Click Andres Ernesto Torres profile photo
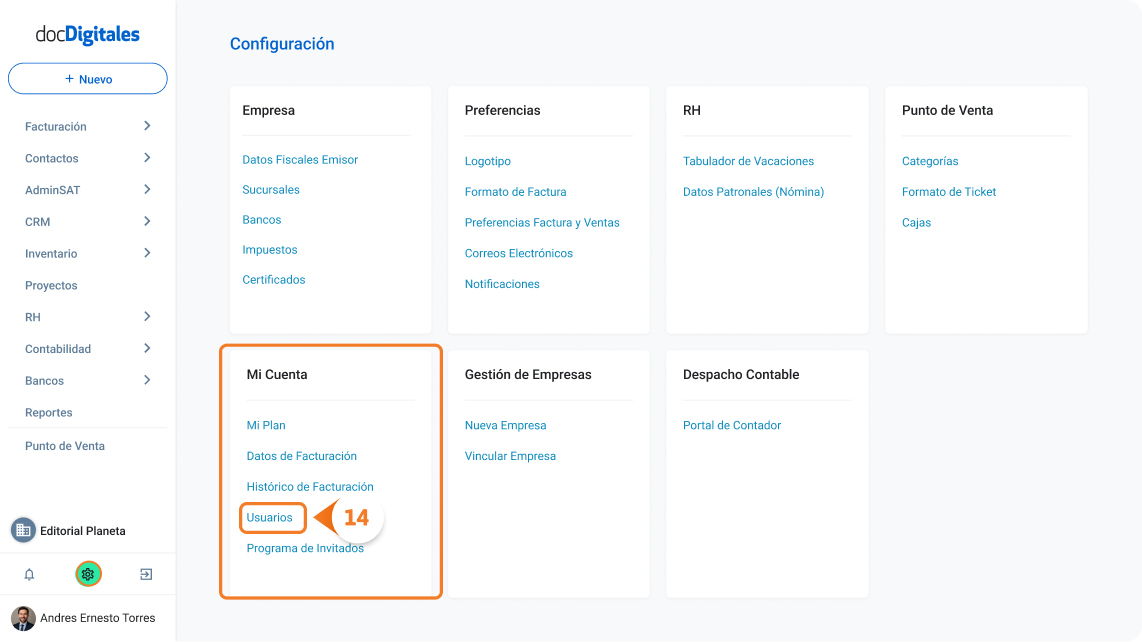The image size is (1142, 642). pos(23,618)
